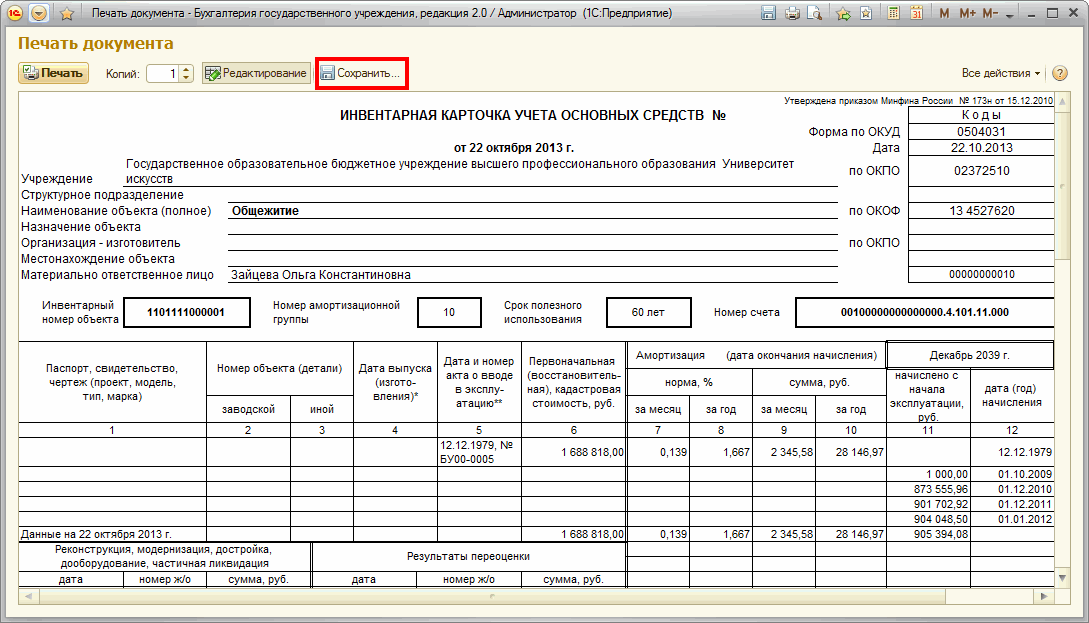1089x623 pixels.
Task: Expand the Все действия dropdown menu
Action: click(x=1000, y=73)
